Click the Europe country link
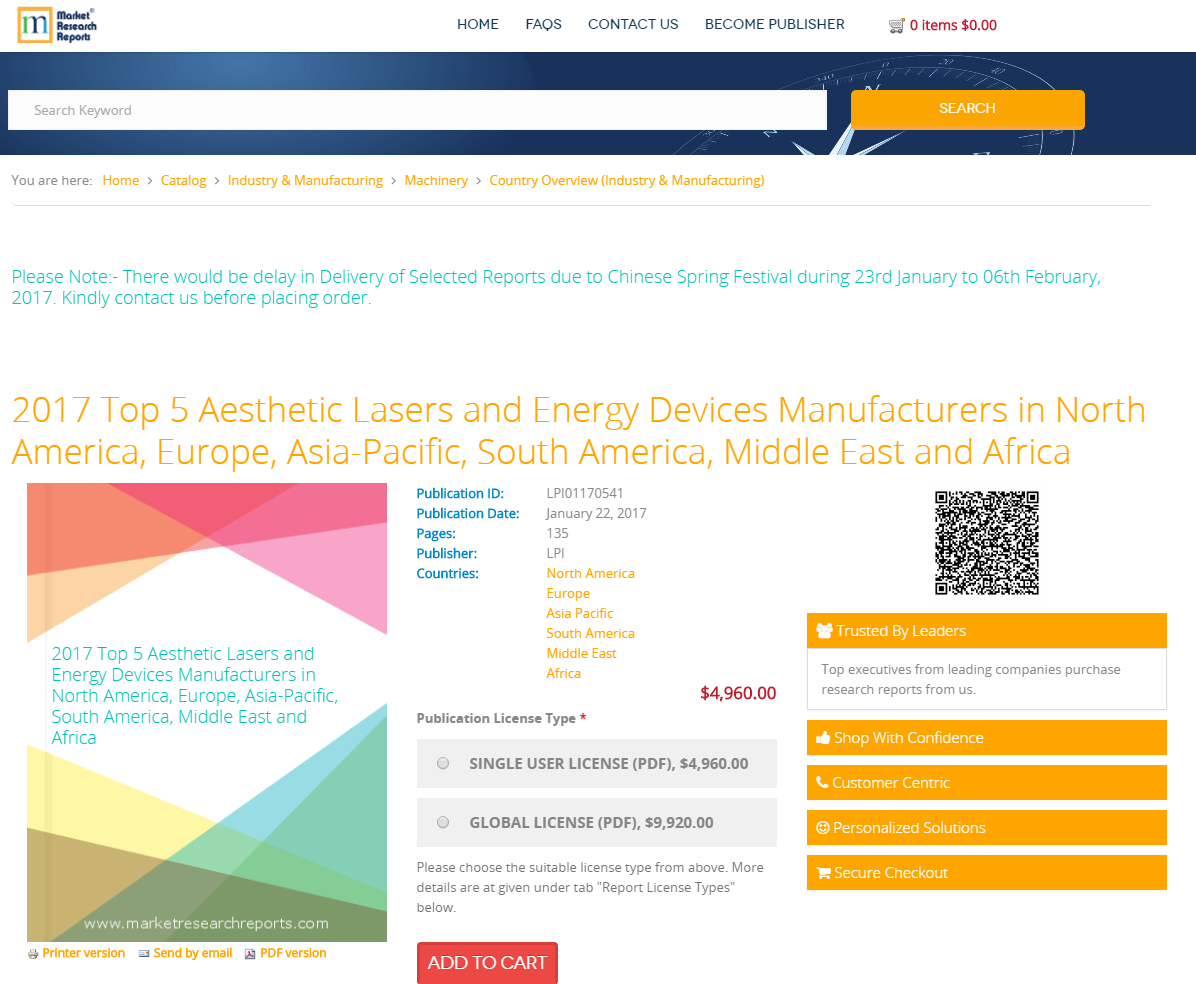The height and width of the screenshot is (984, 1196). point(568,593)
